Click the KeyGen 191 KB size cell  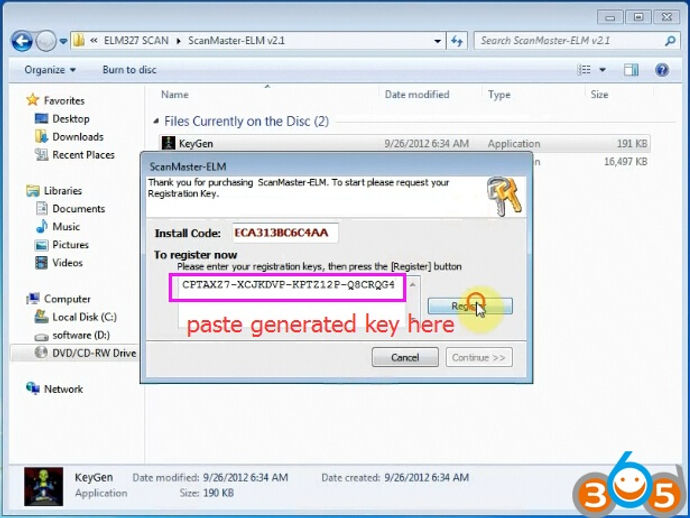(x=632, y=143)
